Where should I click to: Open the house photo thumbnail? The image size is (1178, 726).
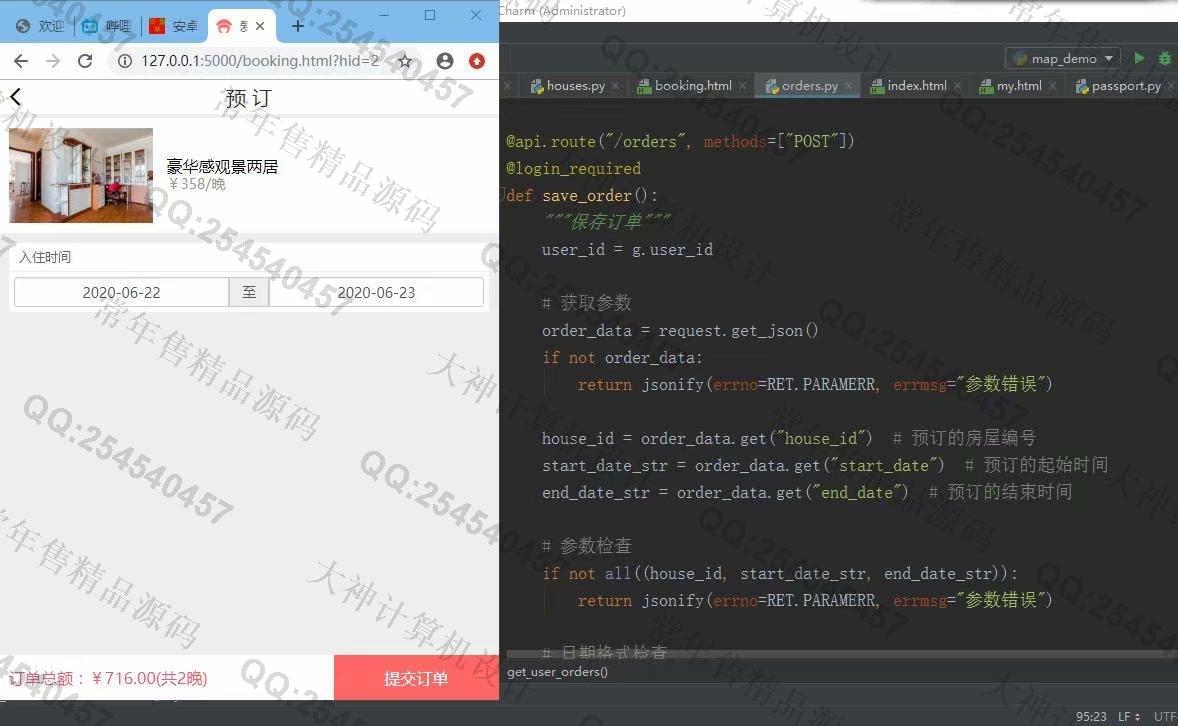(x=81, y=175)
